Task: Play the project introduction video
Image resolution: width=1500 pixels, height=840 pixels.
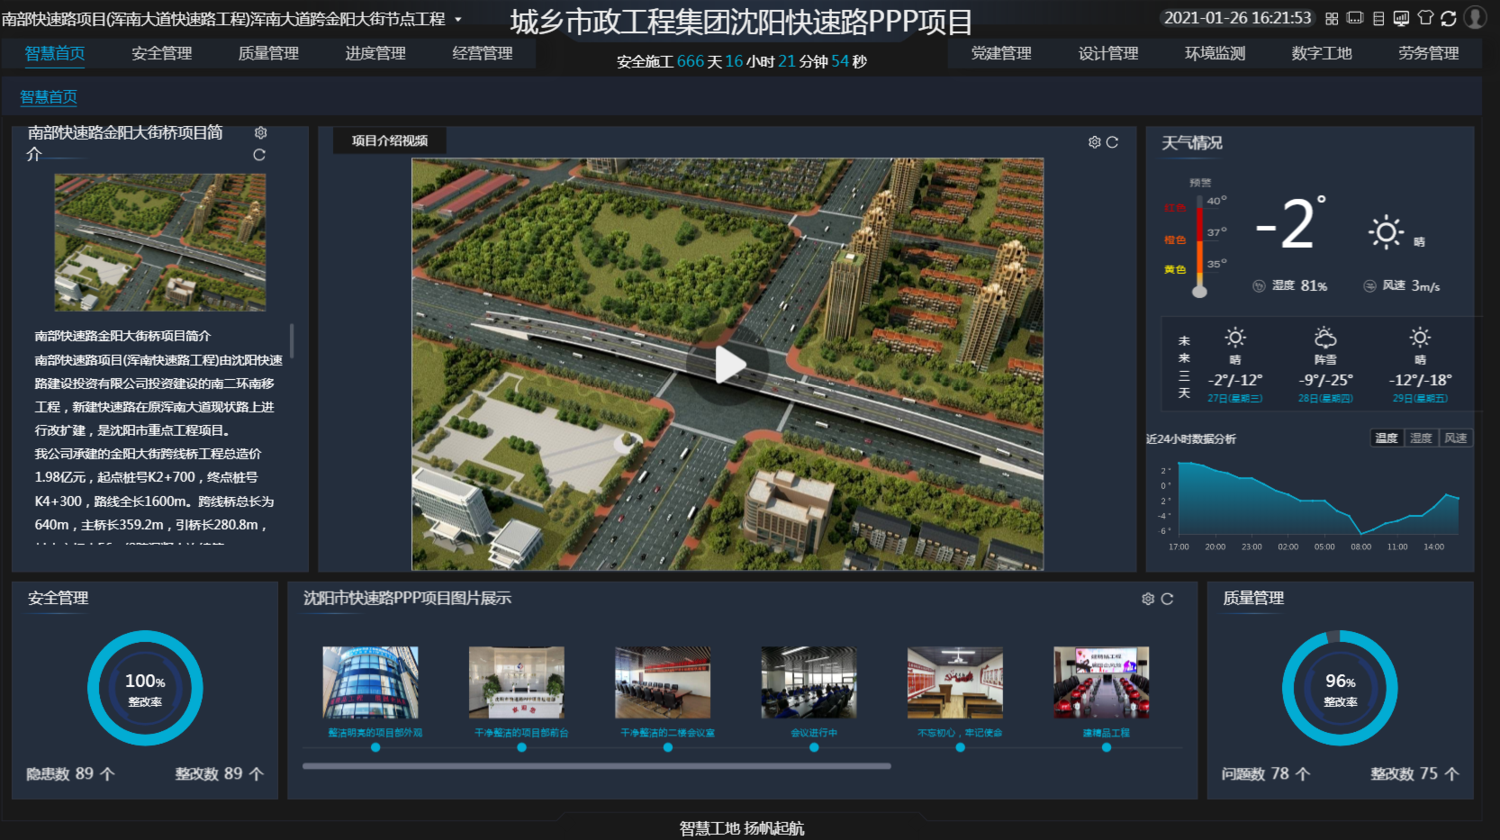Action: pyautogui.click(x=728, y=365)
